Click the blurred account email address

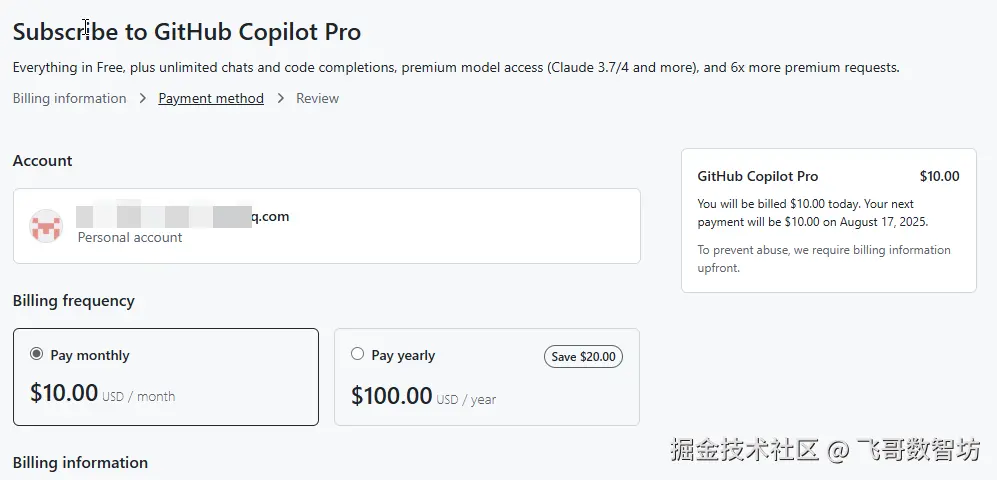pyautogui.click(x=183, y=216)
